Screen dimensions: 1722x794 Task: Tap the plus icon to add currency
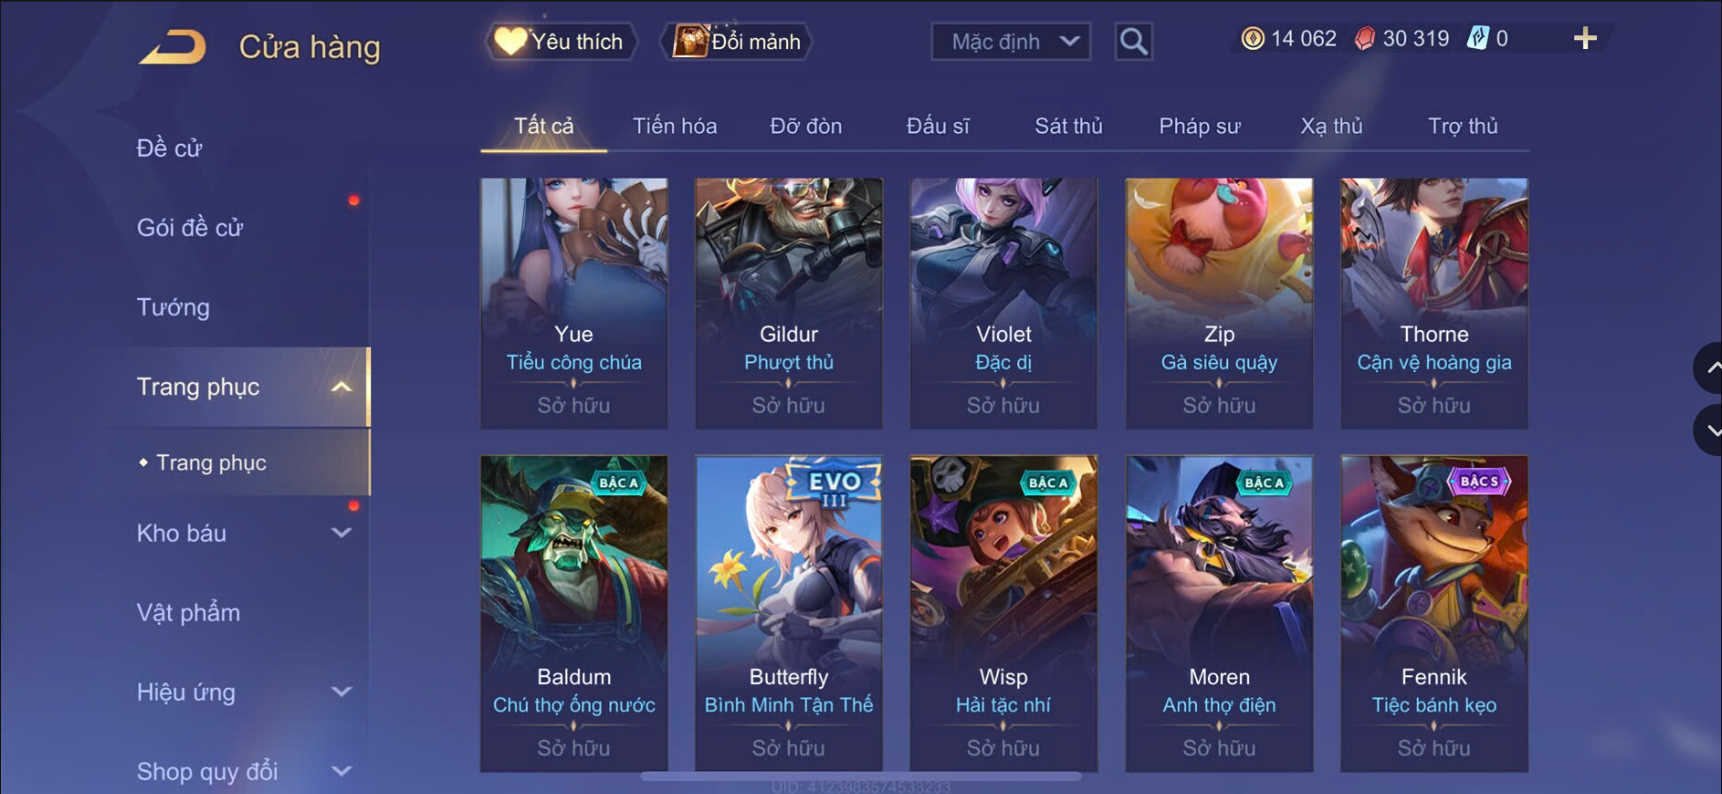tap(1585, 39)
